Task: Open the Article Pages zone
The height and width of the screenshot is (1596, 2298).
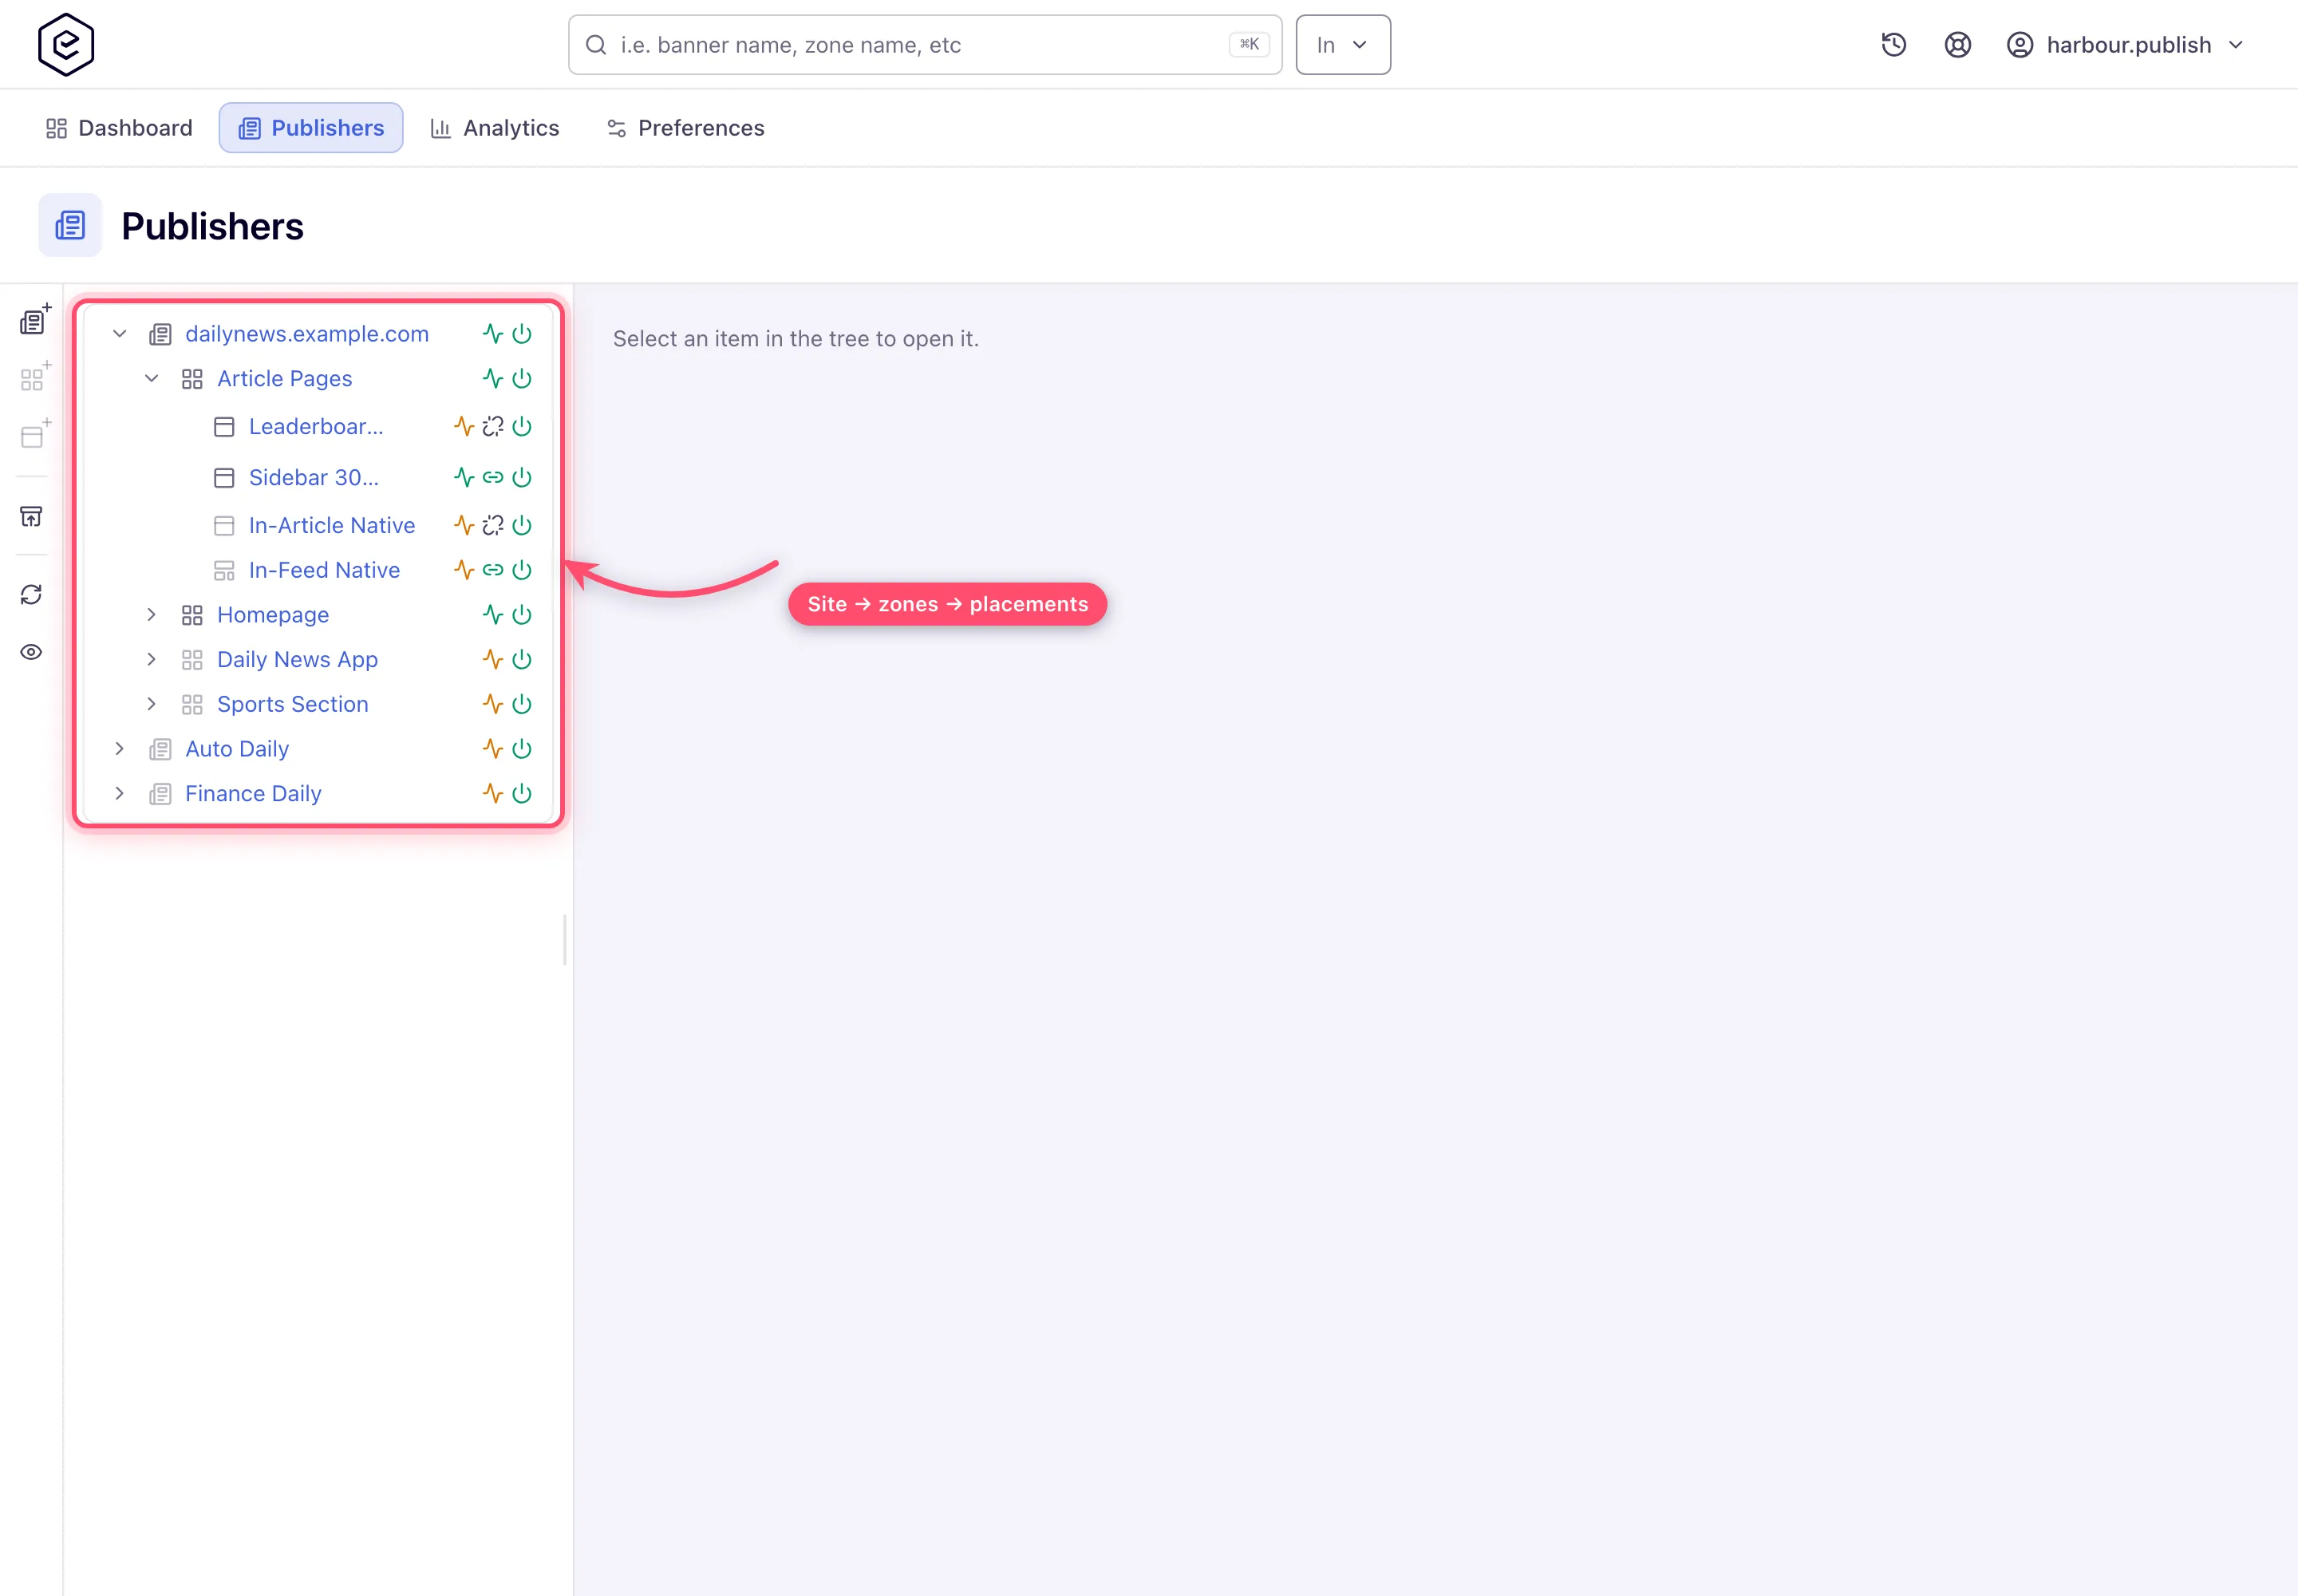Action: (285, 379)
